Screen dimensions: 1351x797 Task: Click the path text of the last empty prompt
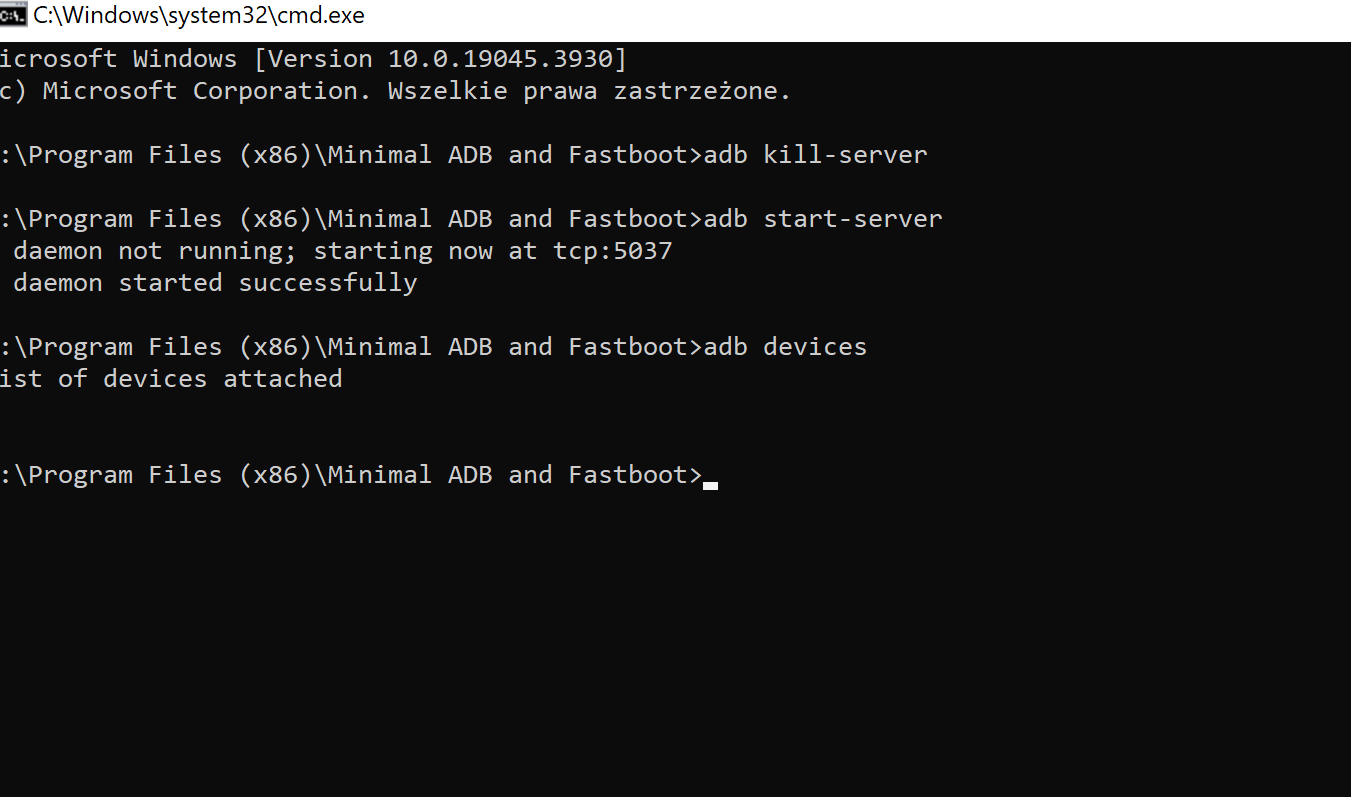350,475
